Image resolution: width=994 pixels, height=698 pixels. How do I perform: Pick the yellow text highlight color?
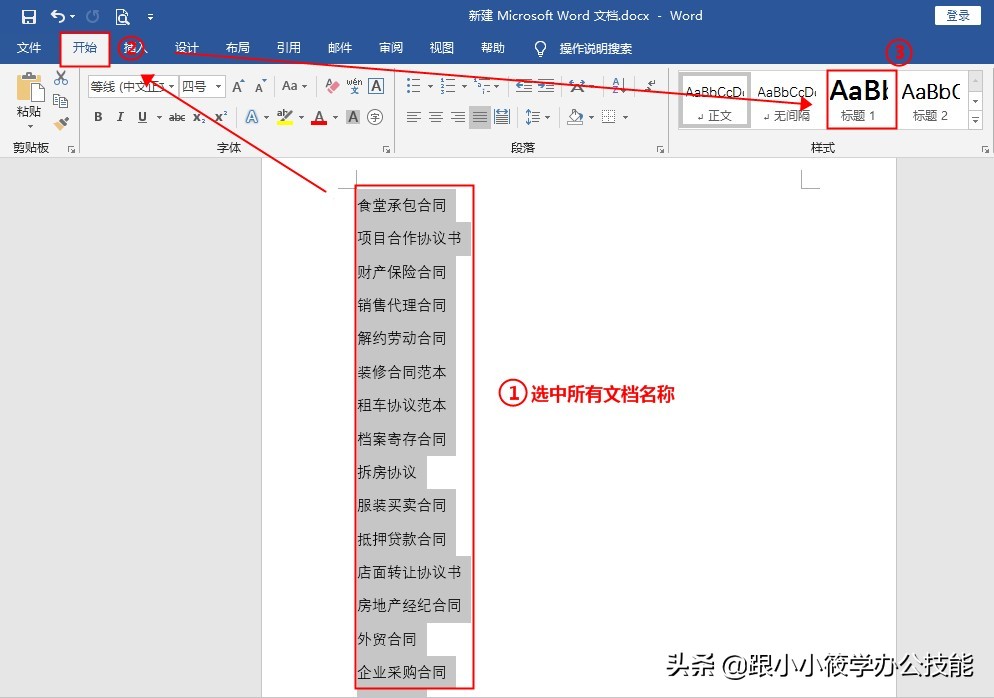[285, 117]
